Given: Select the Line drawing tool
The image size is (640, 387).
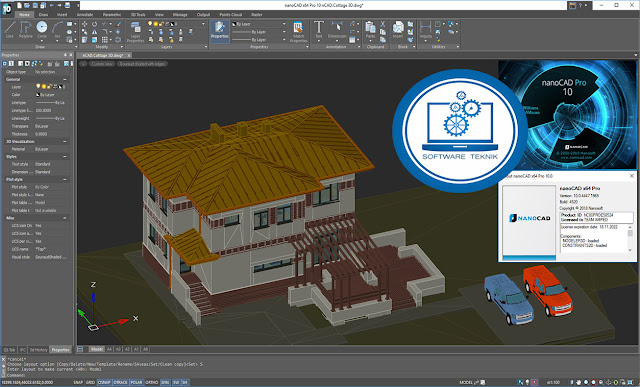Looking at the screenshot, I should click(10, 29).
